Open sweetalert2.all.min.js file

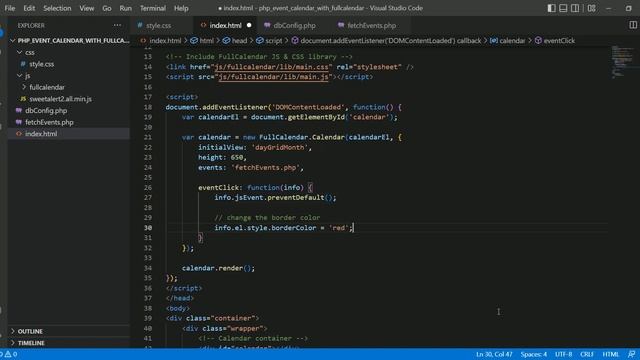(69, 99)
